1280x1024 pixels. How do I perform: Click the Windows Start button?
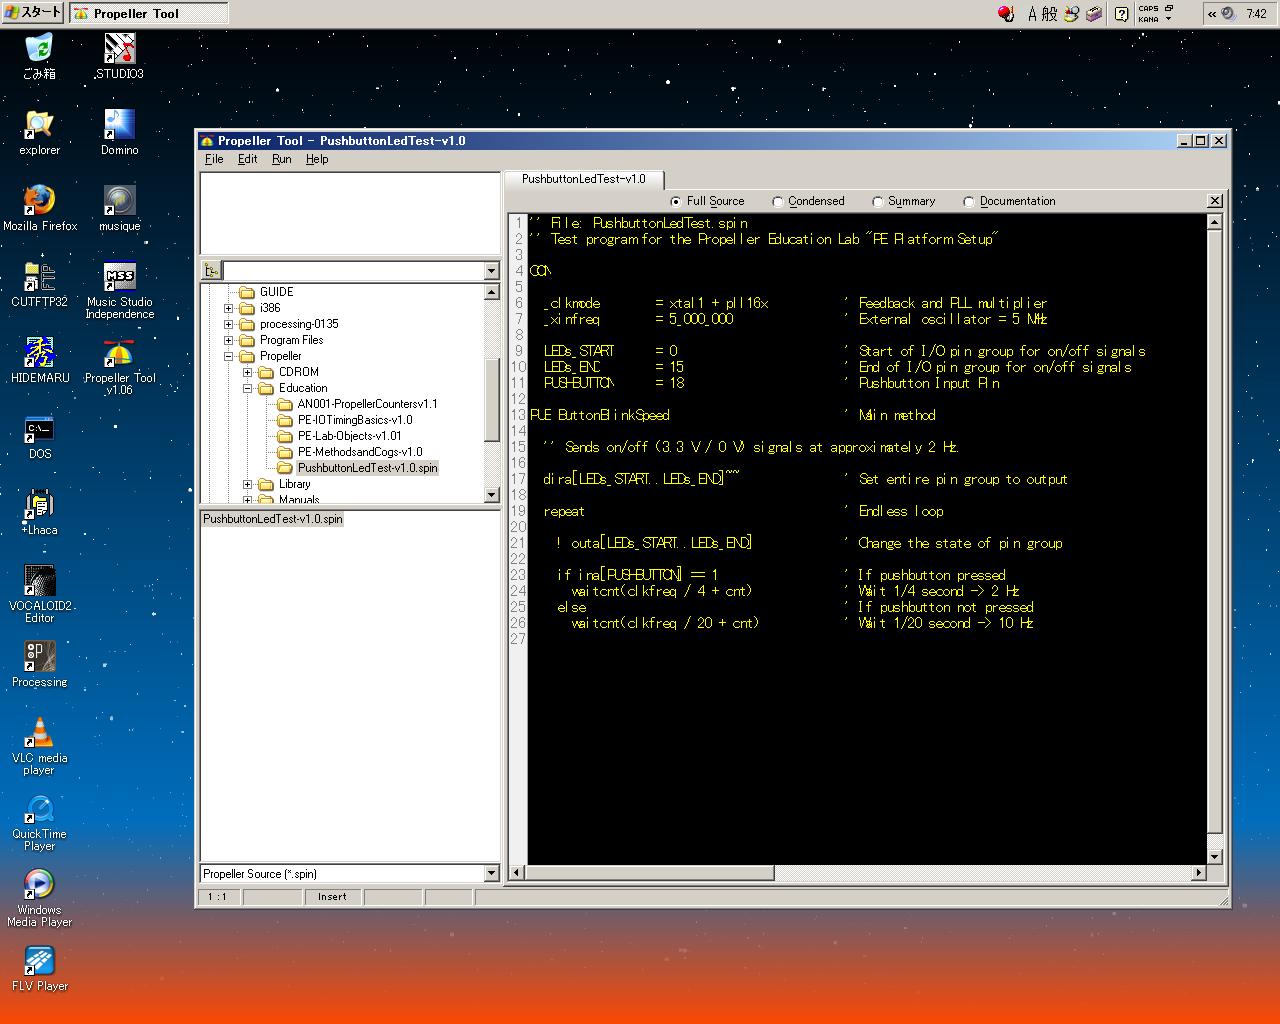point(33,13)
